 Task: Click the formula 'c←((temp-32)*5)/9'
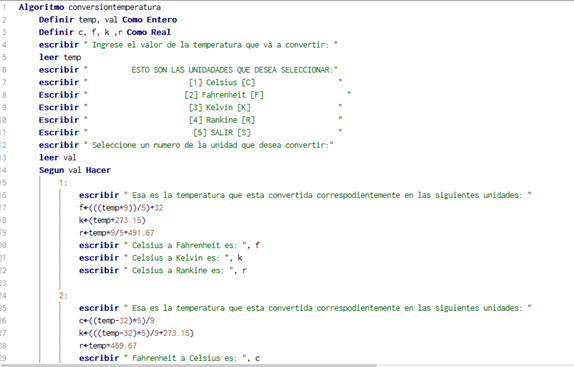click(x=117, y=321)
